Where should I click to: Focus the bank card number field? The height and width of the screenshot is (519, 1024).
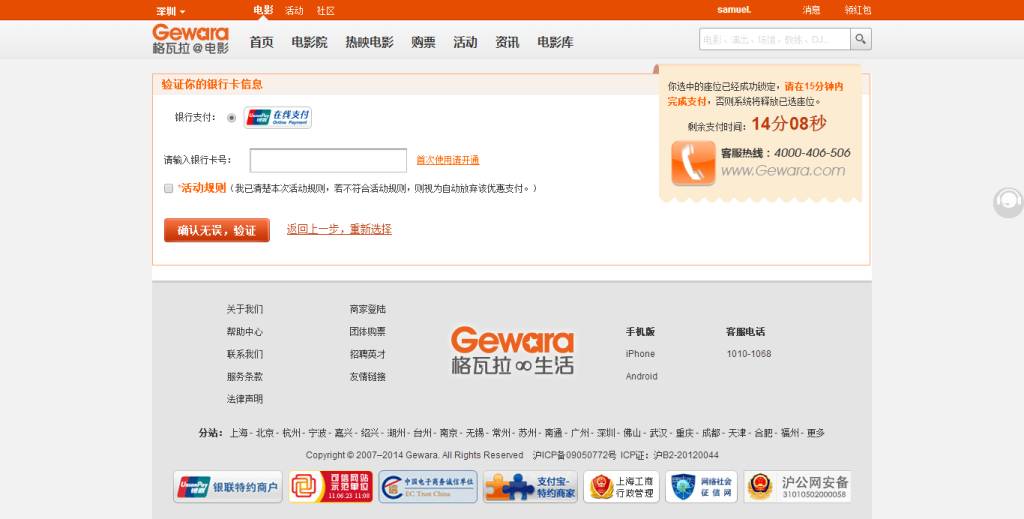[x=328, y=160]
